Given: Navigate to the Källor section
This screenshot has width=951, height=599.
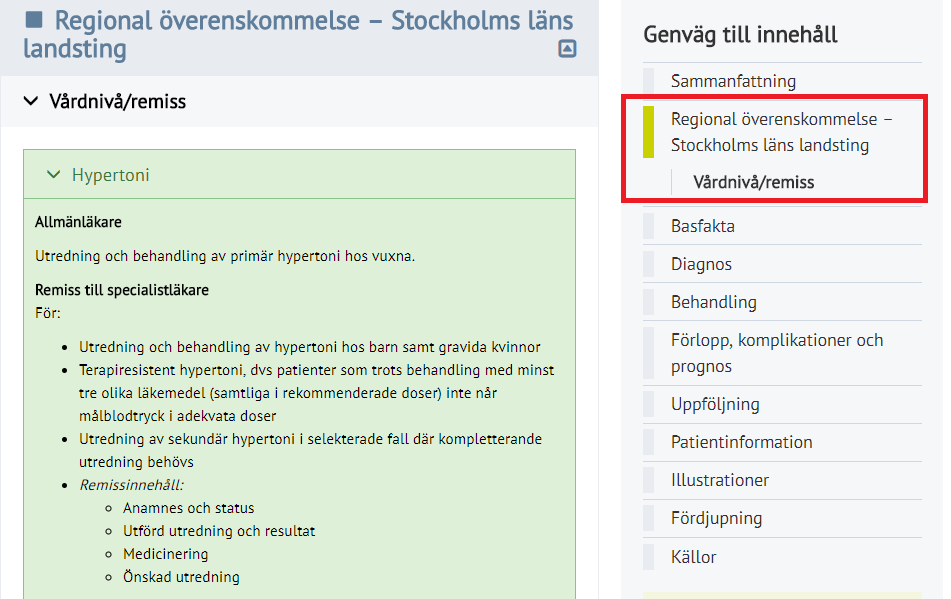Looking at the screenshot, I should 694,557.
